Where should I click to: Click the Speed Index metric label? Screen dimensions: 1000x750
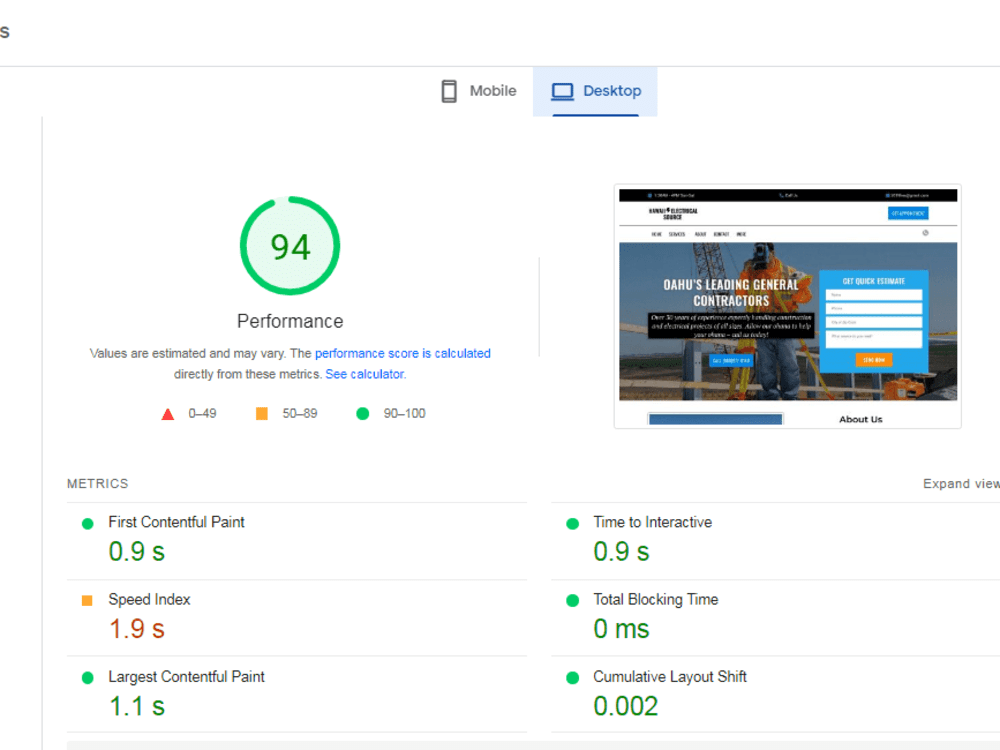point(149,599)
